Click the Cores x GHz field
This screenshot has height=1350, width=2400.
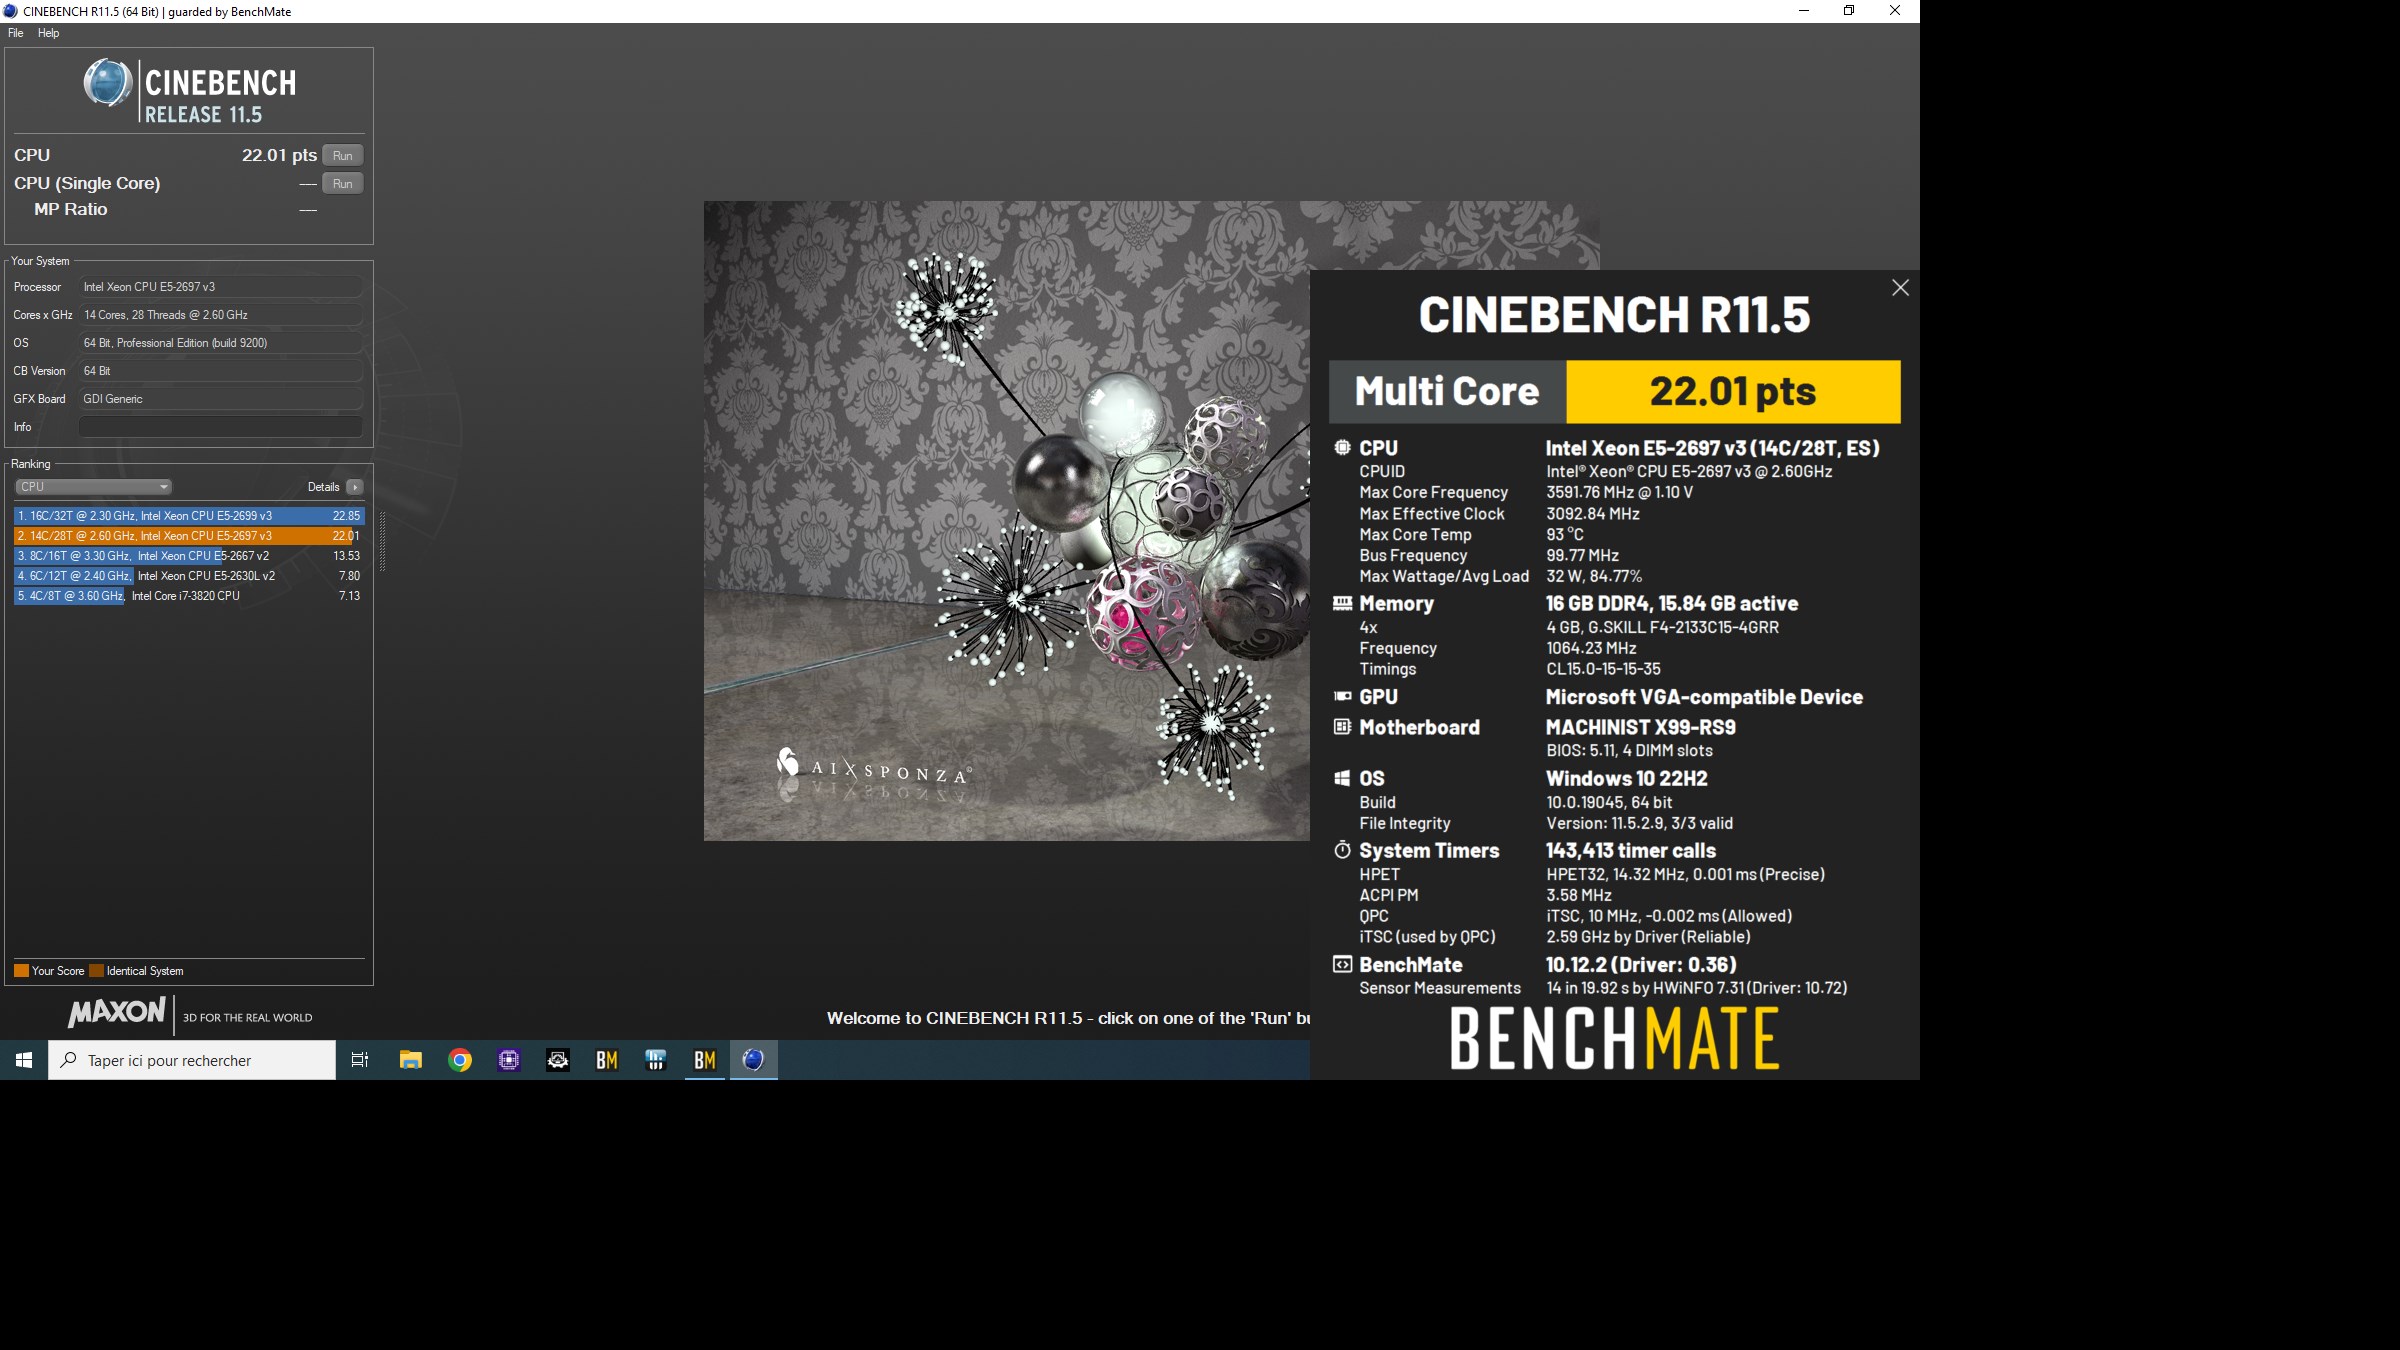point(220,315)
